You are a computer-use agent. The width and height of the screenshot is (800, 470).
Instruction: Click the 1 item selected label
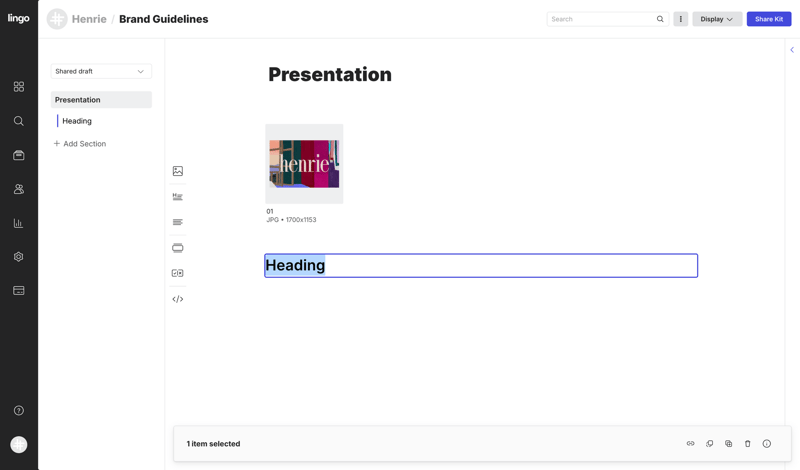tap(213, 443)
